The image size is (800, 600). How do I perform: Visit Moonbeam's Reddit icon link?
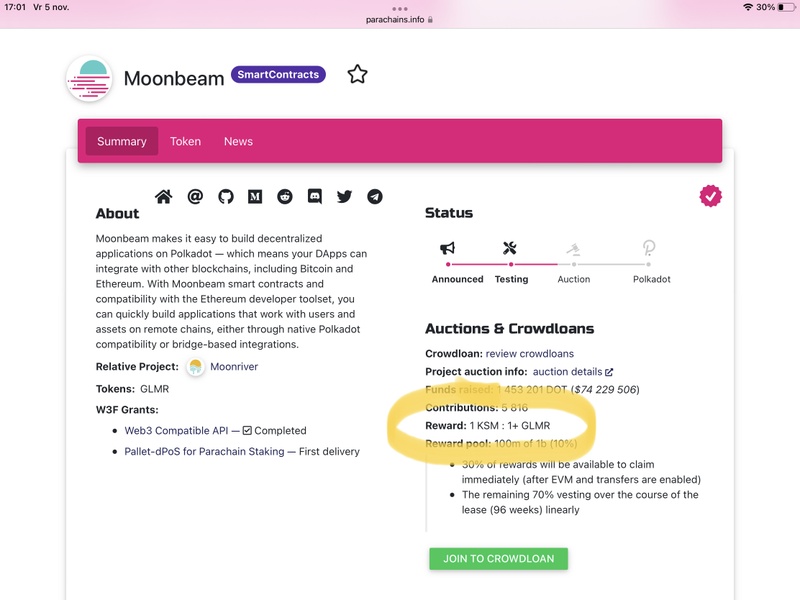pyautogui.click(x=285, y=197)
